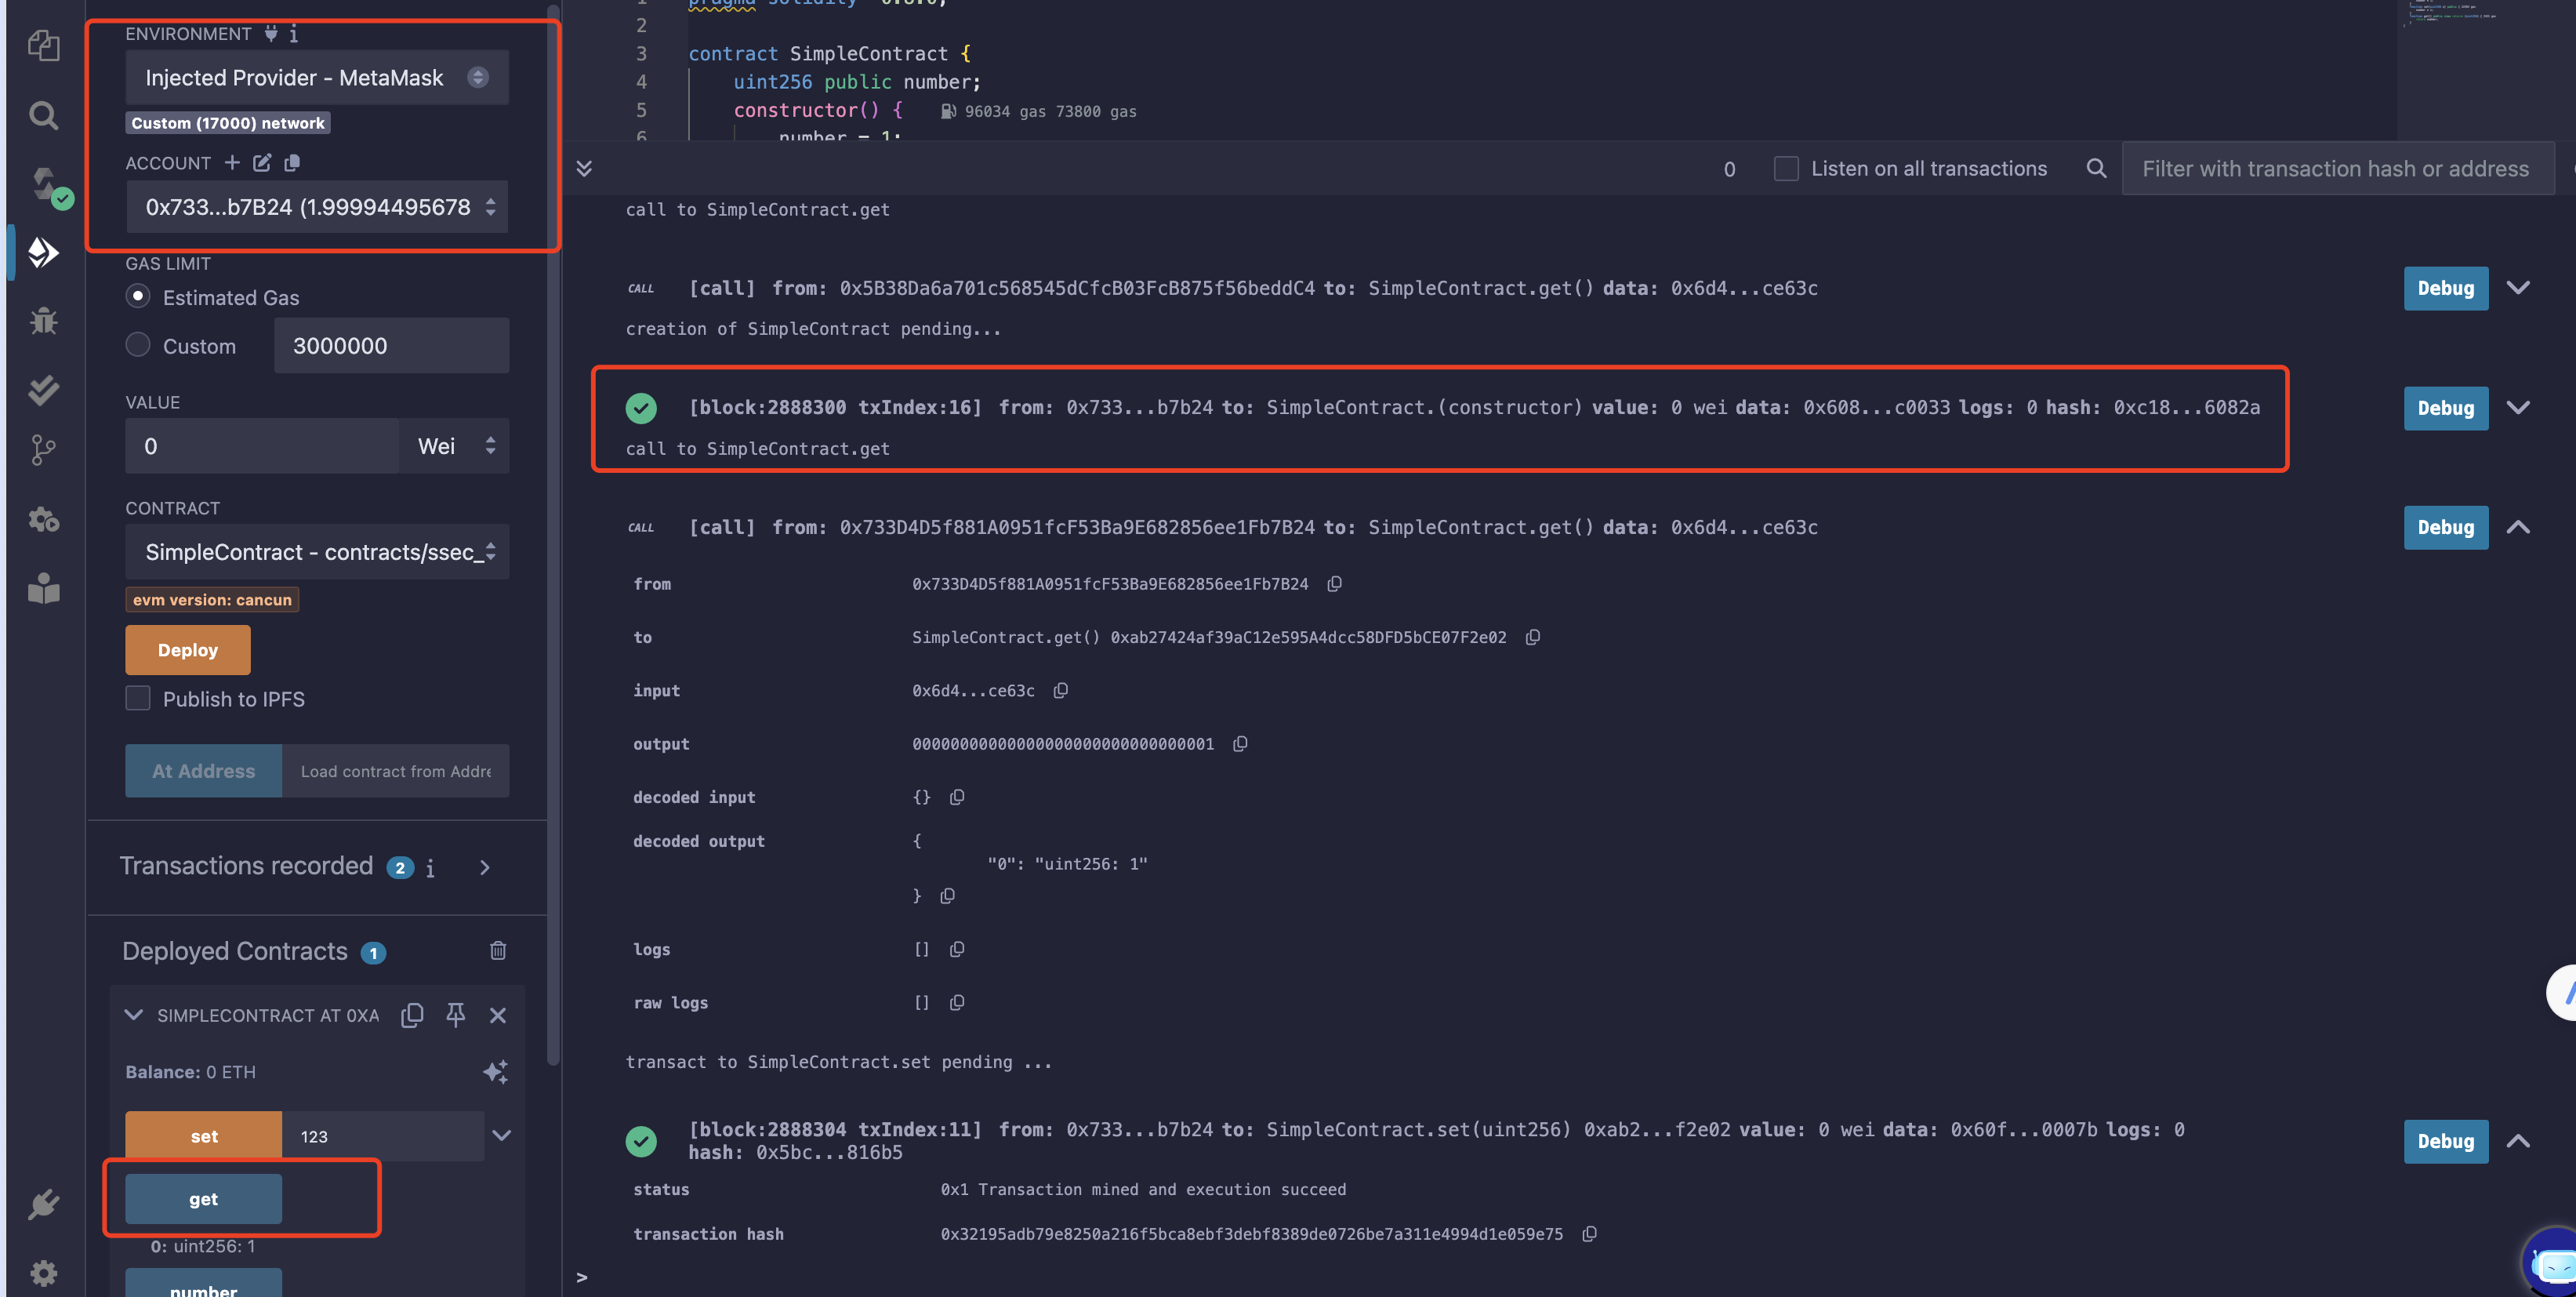Viewport: 2576px width, 1297px height.
Task: Select the Custom gas limit radio
Action: 138,345
